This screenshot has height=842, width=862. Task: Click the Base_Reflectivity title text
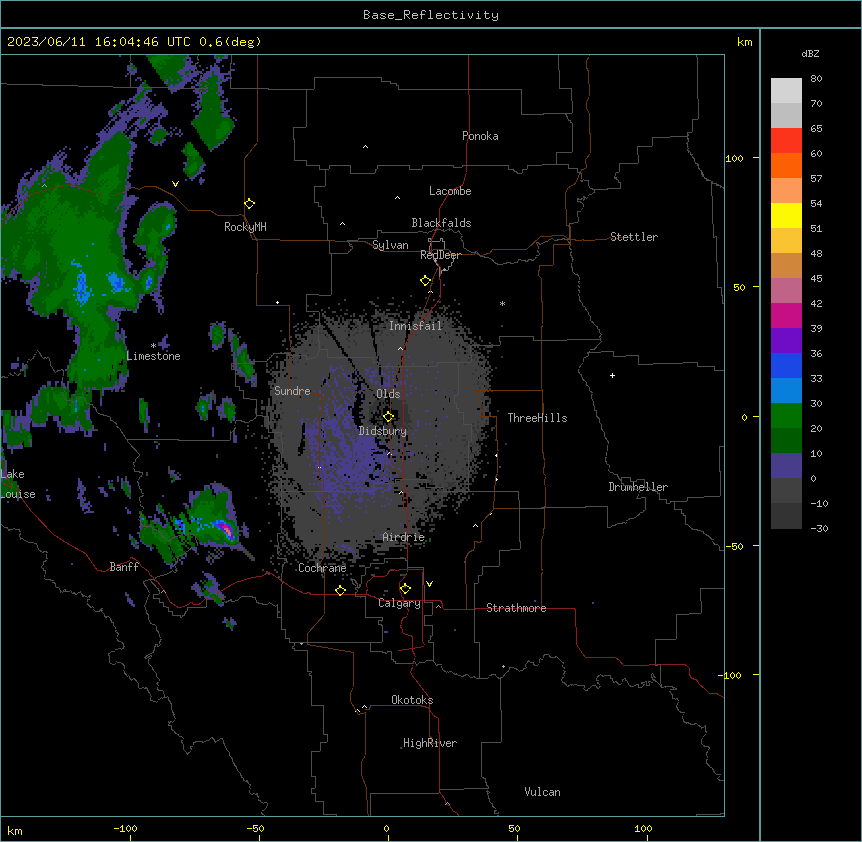pos(431,15)
